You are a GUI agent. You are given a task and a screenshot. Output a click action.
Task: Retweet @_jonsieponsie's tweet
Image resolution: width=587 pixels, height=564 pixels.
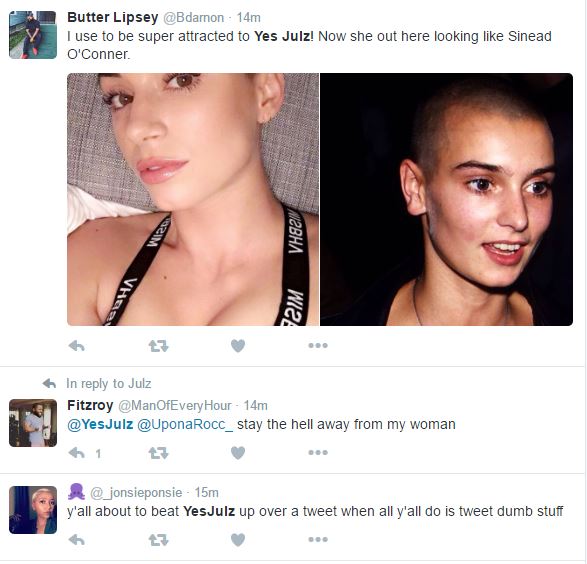click(158, 540)
